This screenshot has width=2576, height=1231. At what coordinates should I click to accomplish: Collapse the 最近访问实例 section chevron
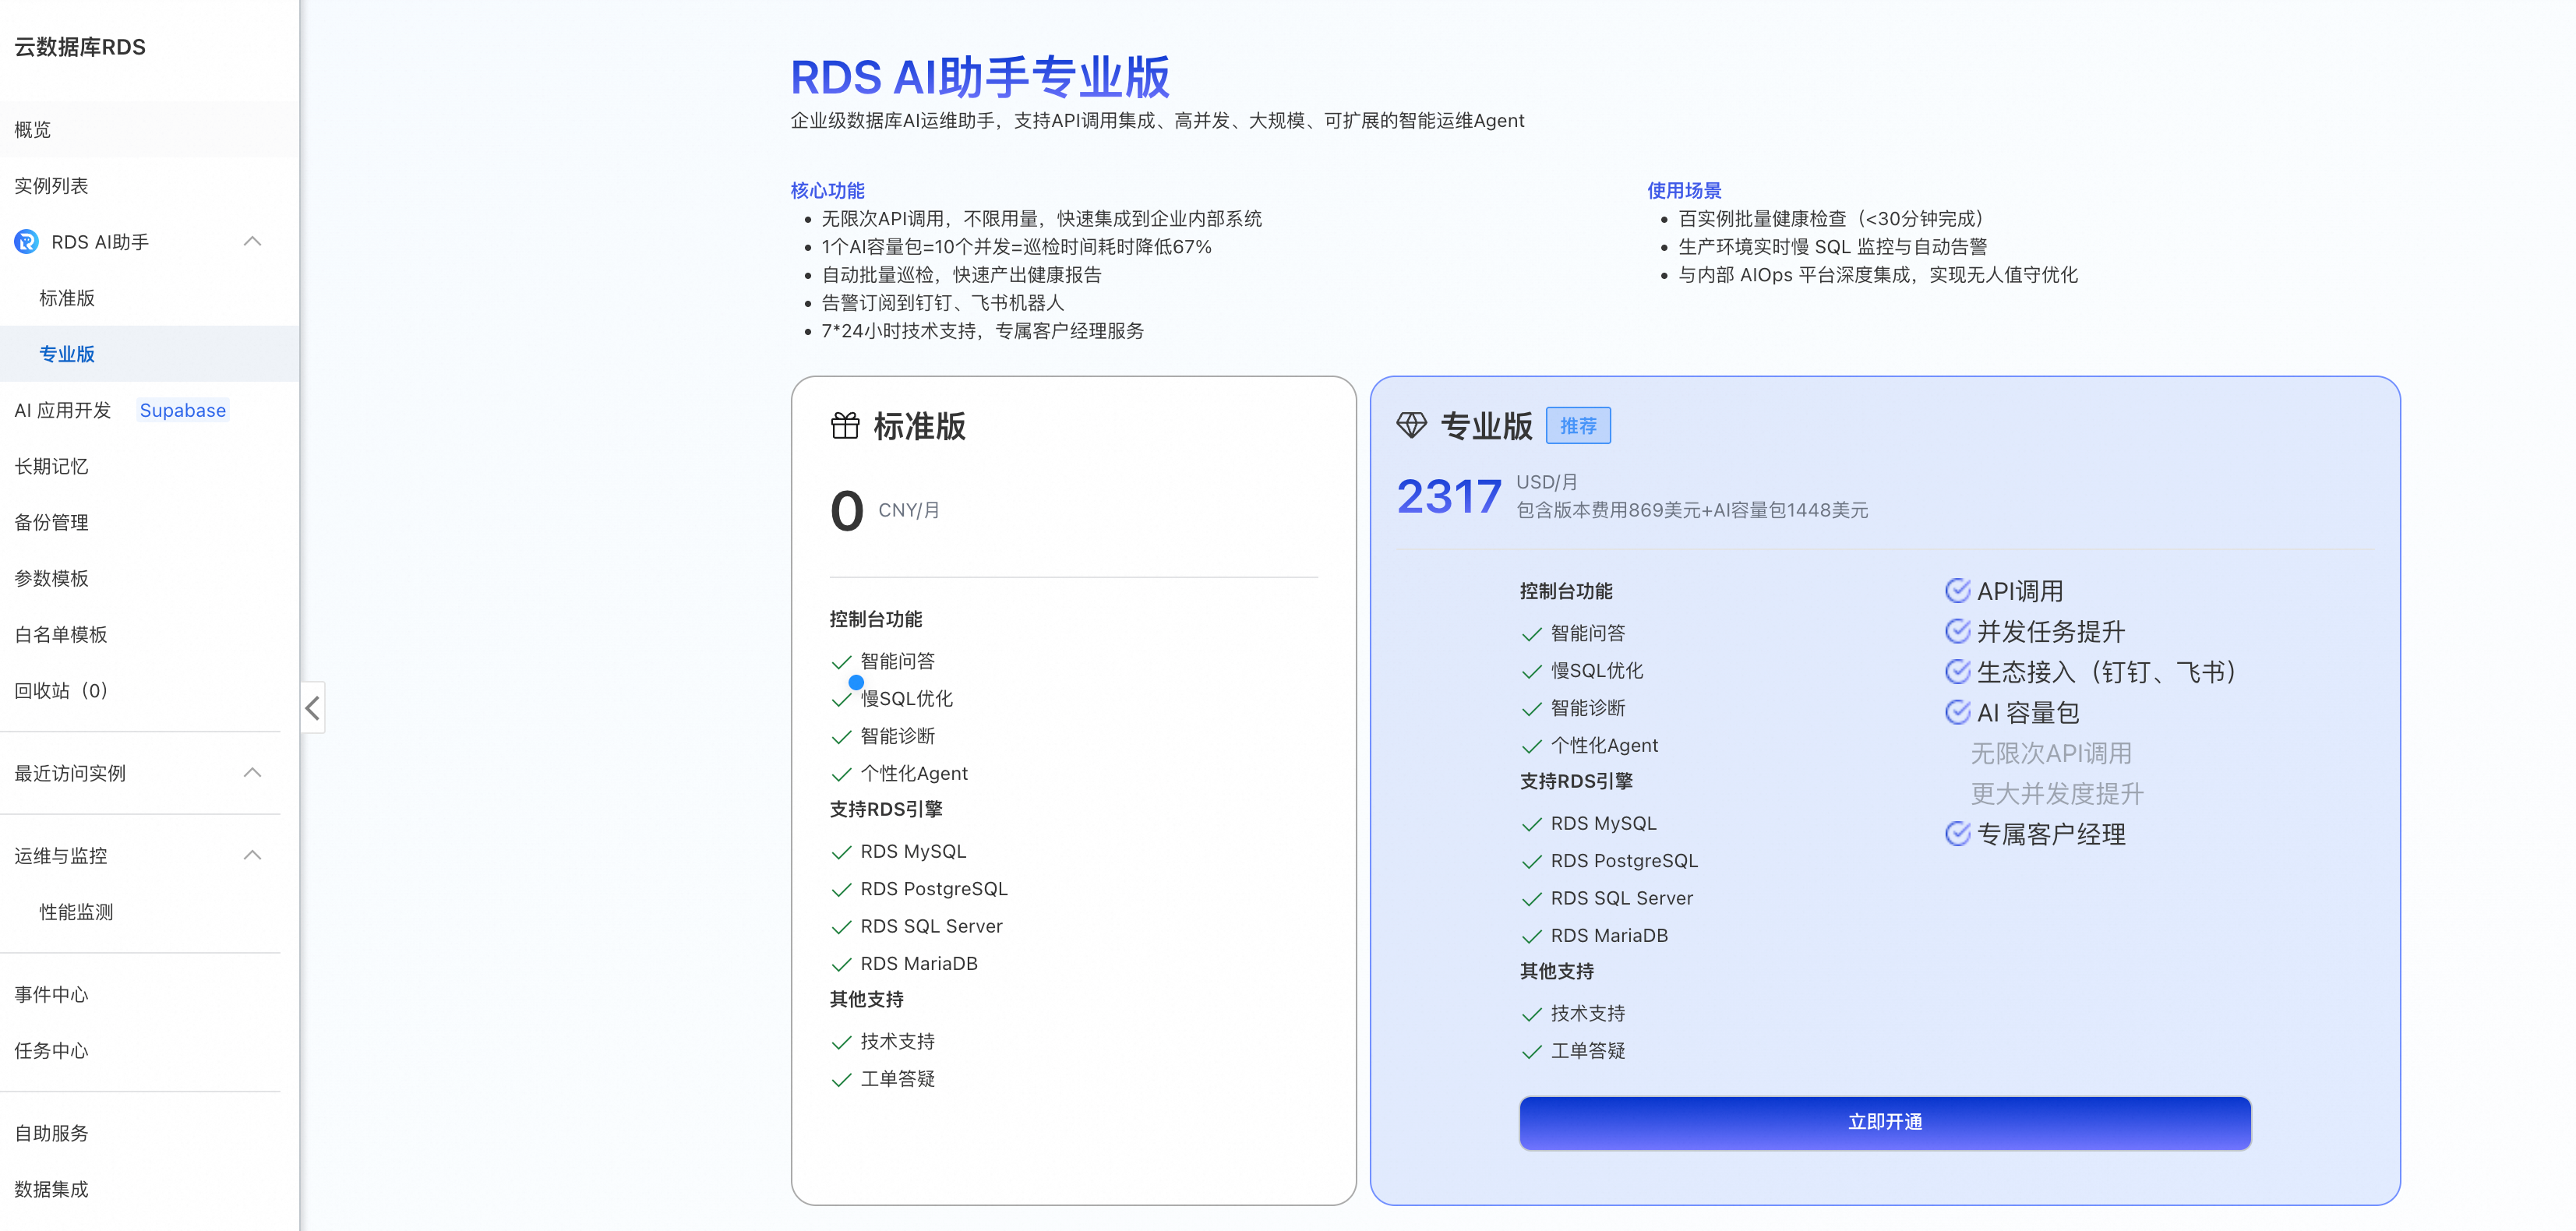pos(252,773)
